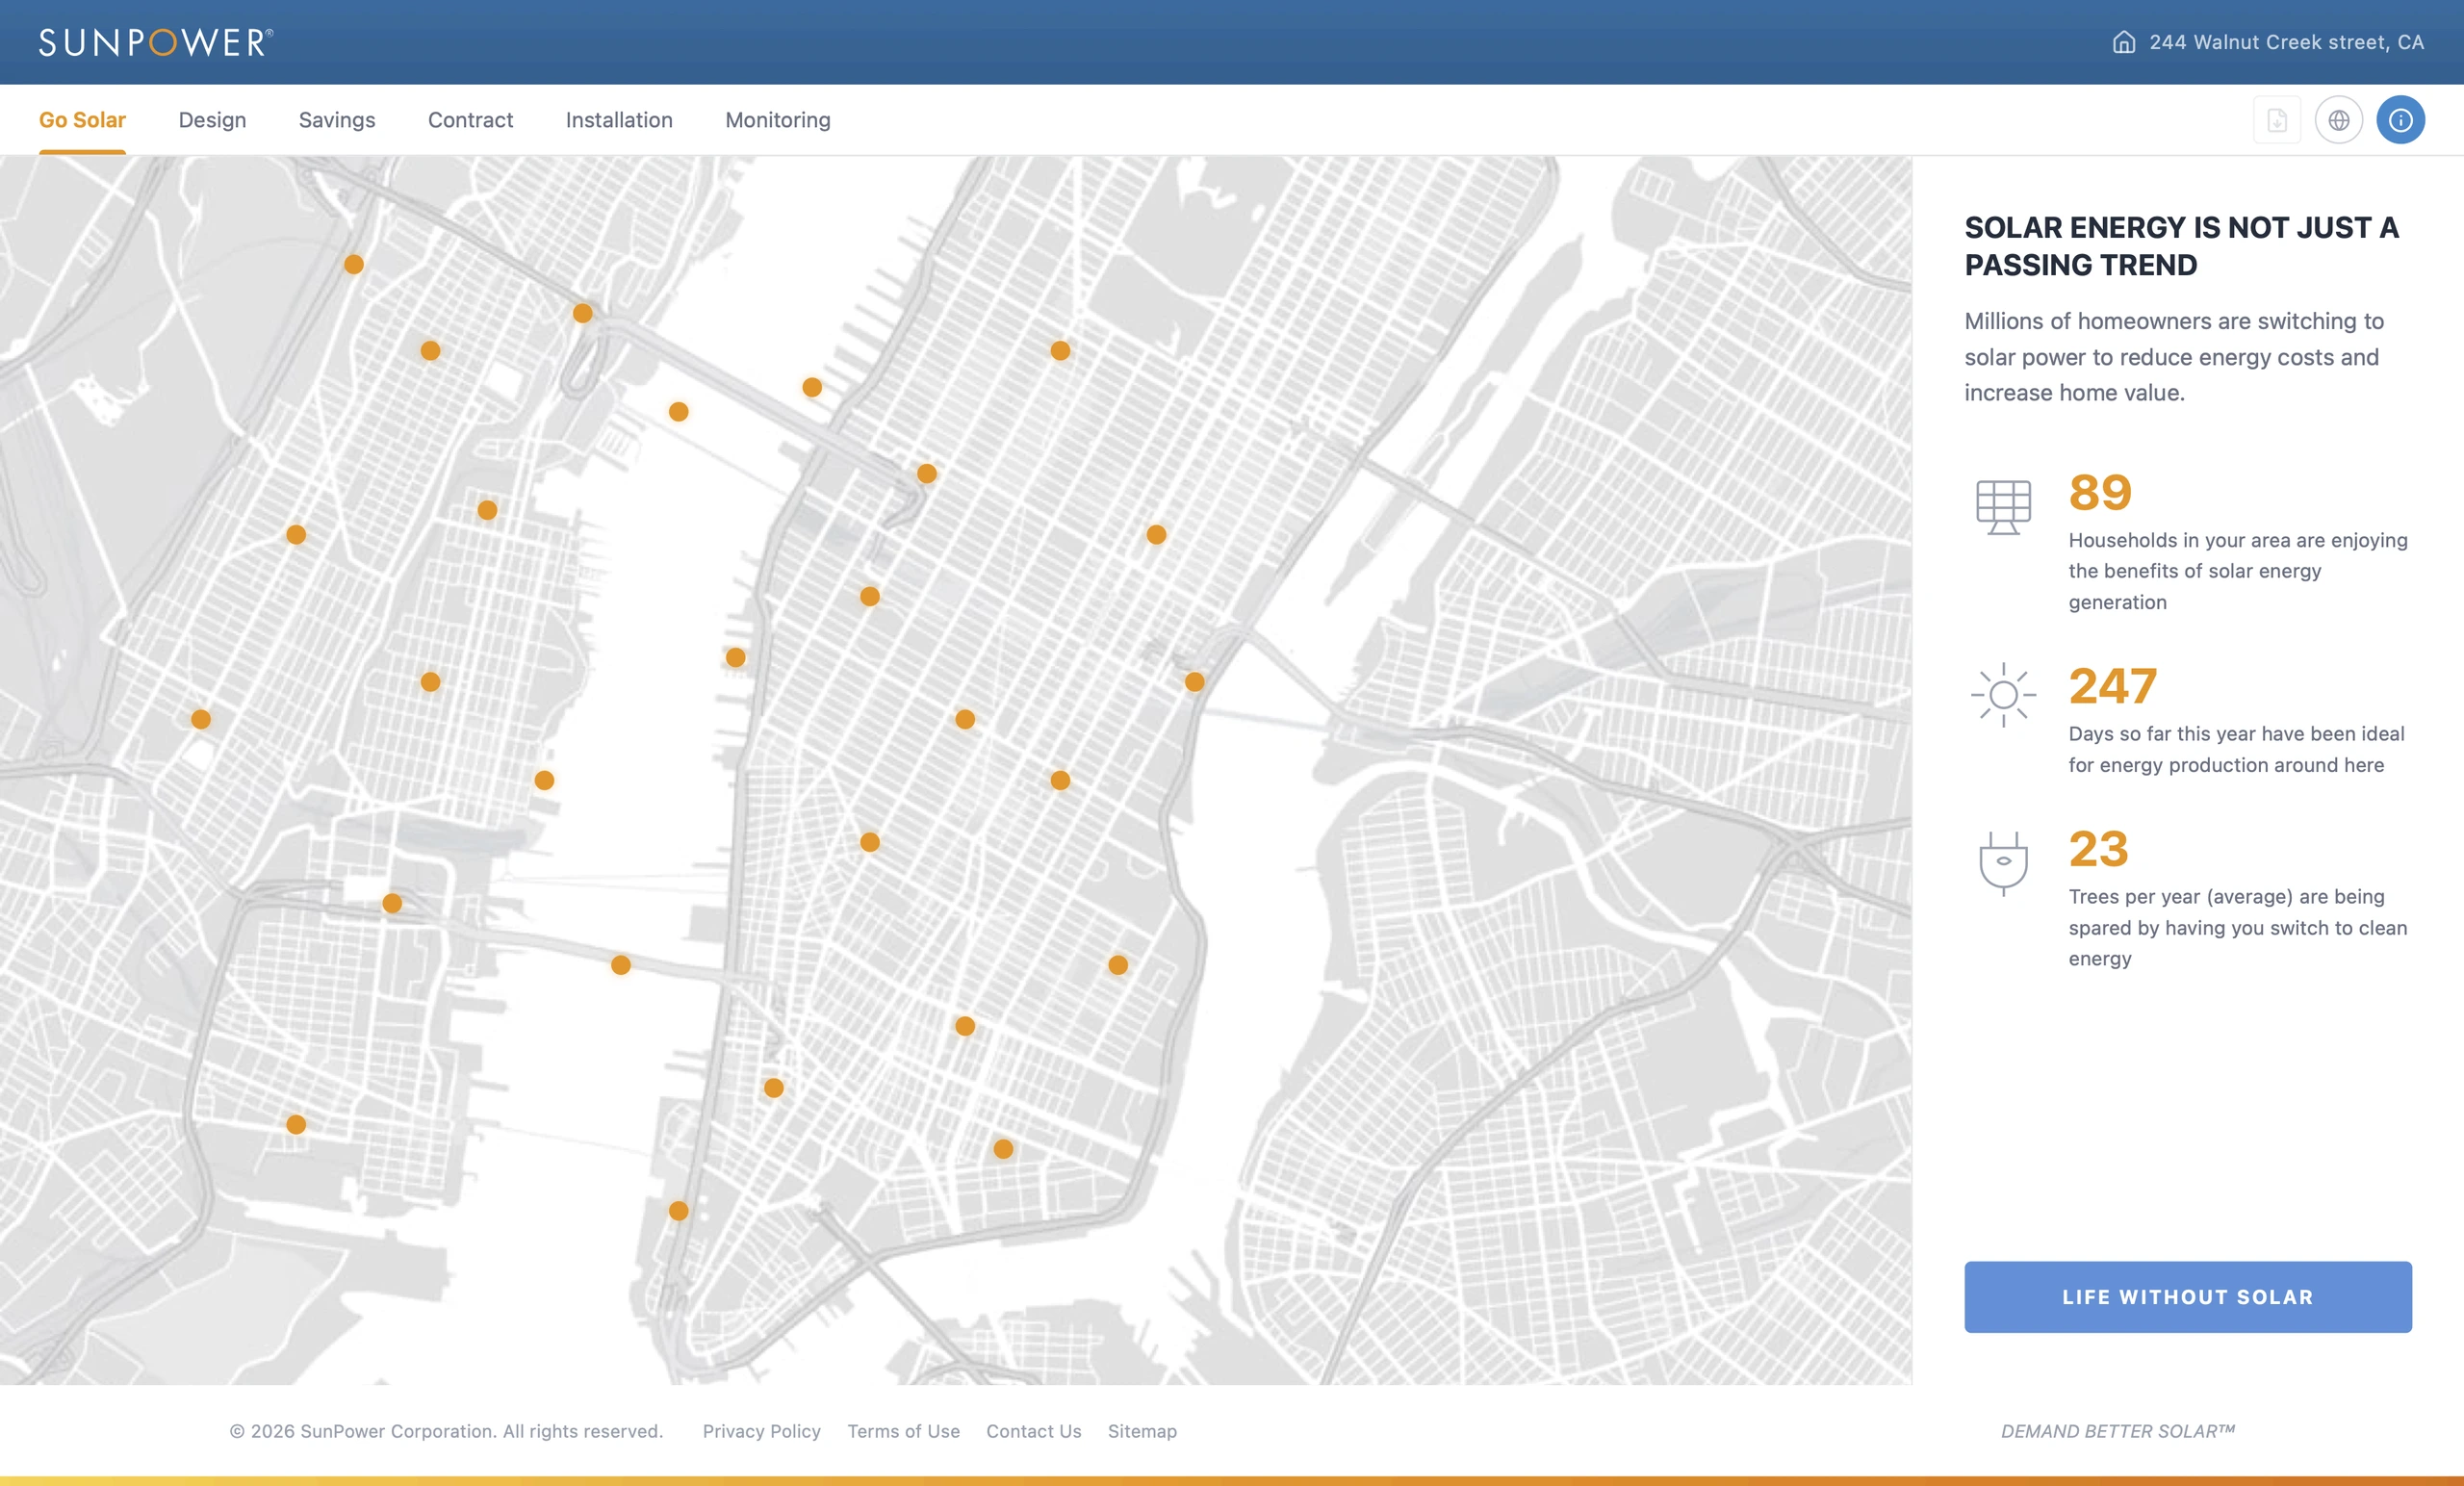The width and height of the screenshot is (2464, 1486).
Task: Click the sun icon beside 247
Action: 2003,695
